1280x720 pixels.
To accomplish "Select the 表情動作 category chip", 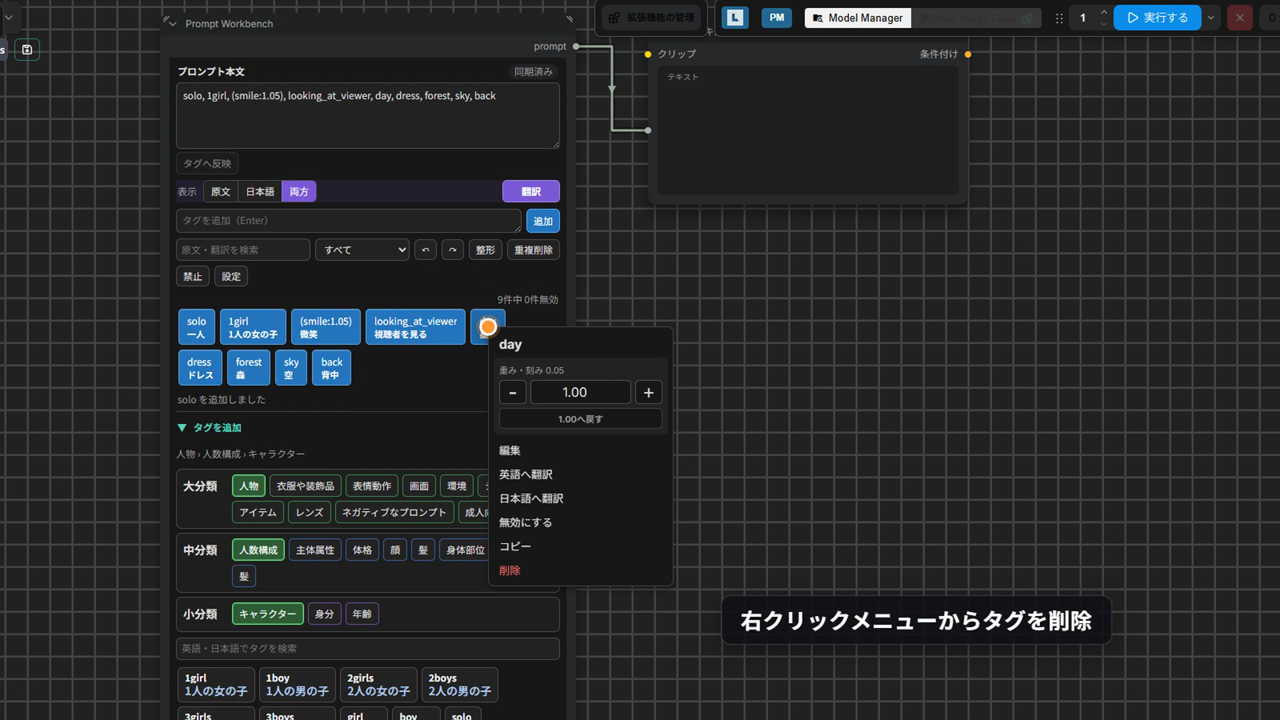I will pos(372,486).
